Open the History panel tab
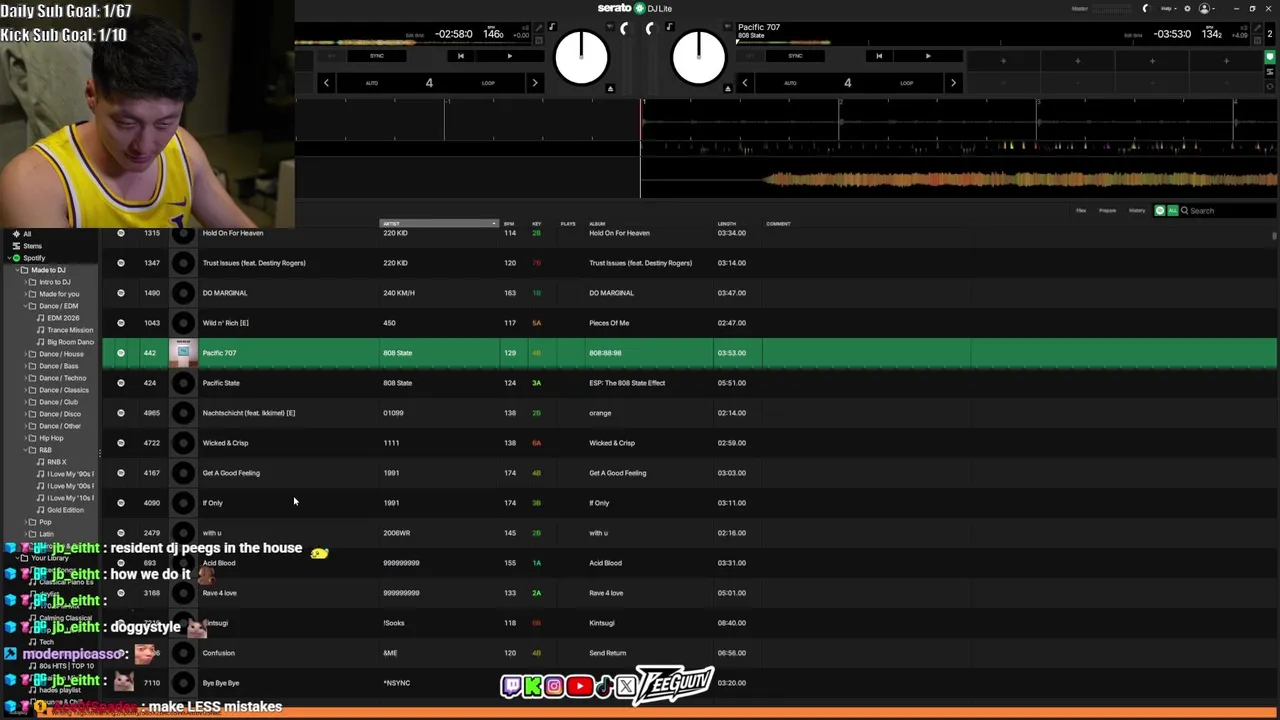 1137,210
